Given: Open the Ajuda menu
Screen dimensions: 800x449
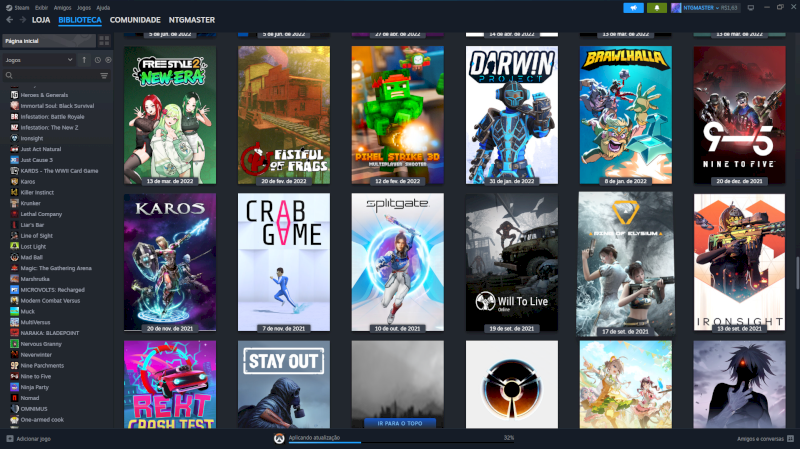Looking at the screenshot, I should (x=103, y=8).
